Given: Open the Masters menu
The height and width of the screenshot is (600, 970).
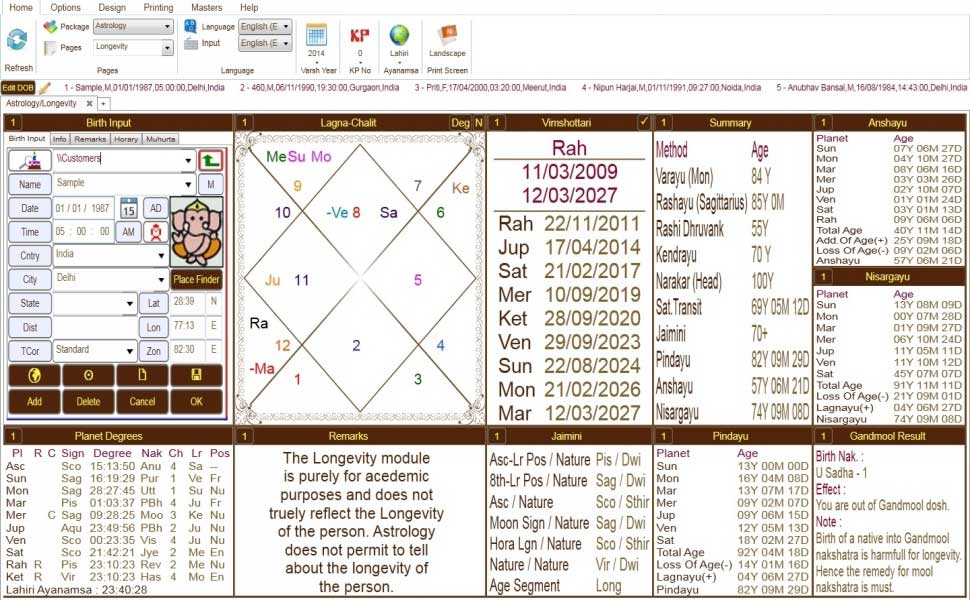Looking at the screenshot, I should tap(206, 8).
